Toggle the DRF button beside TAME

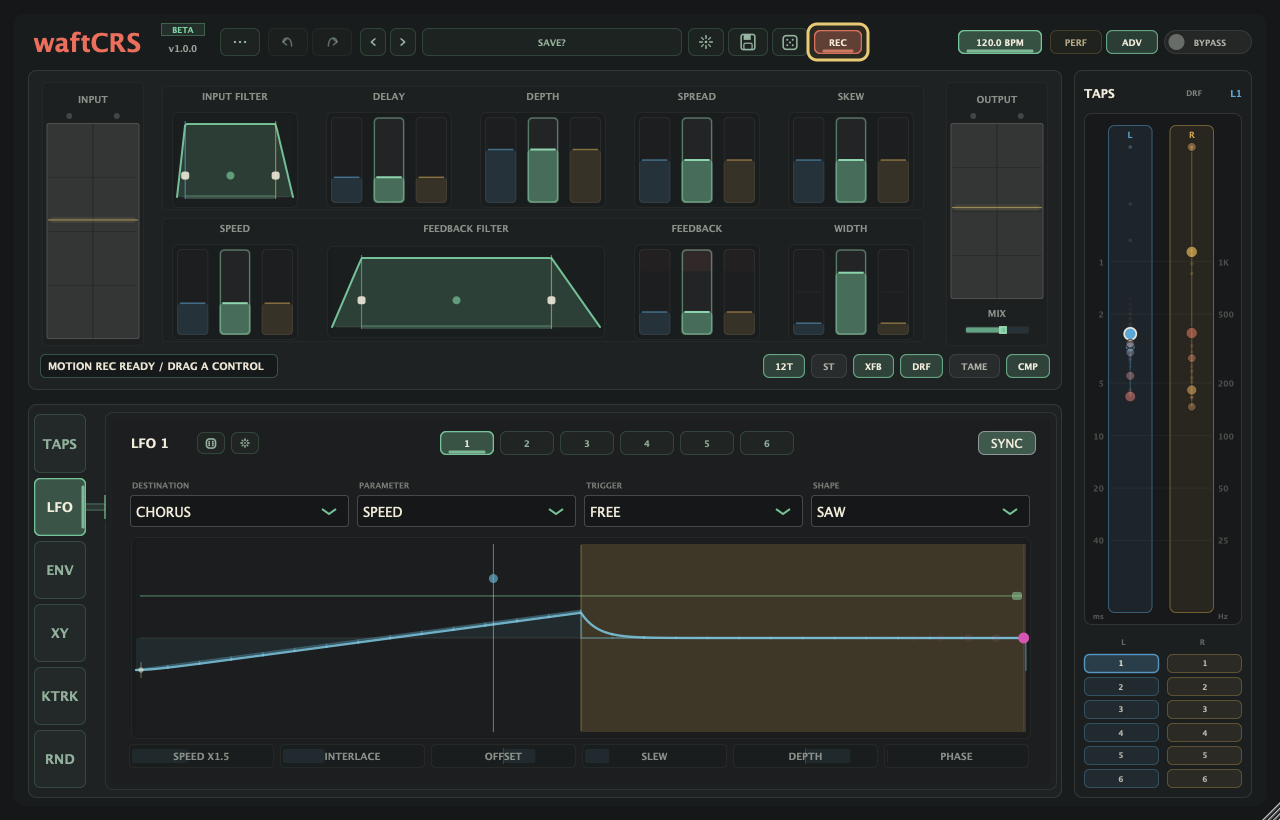(921, 366)
